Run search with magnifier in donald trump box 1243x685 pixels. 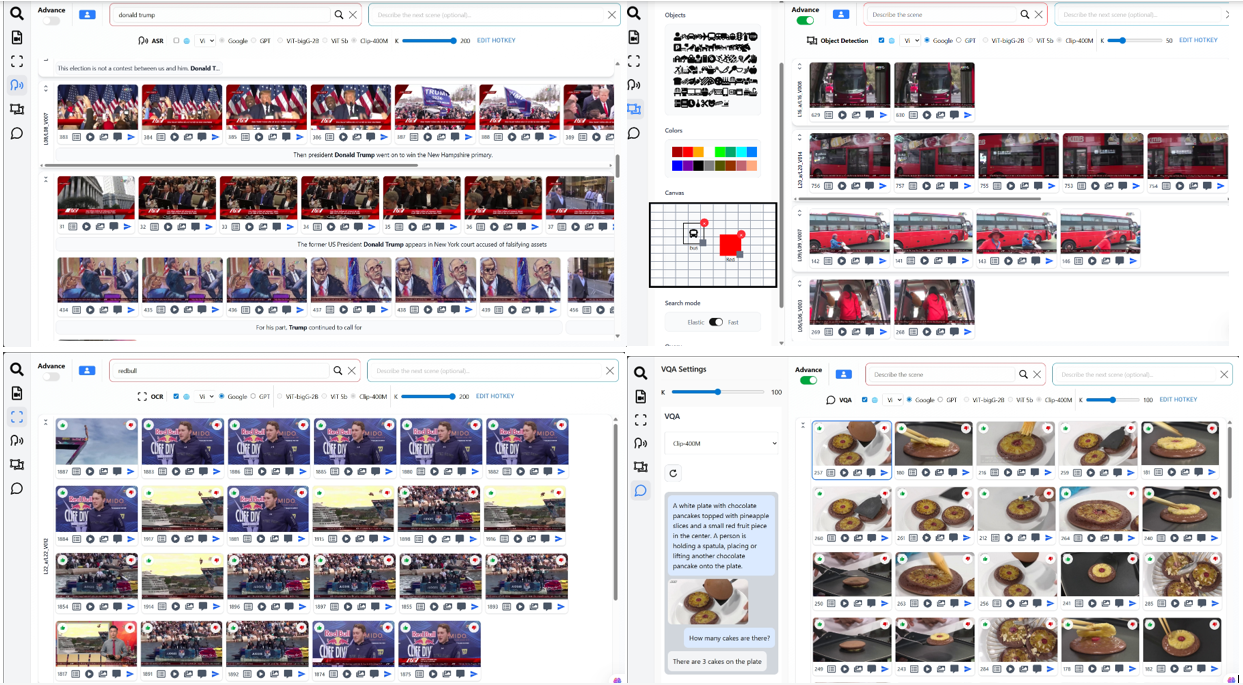coord(339,15)
